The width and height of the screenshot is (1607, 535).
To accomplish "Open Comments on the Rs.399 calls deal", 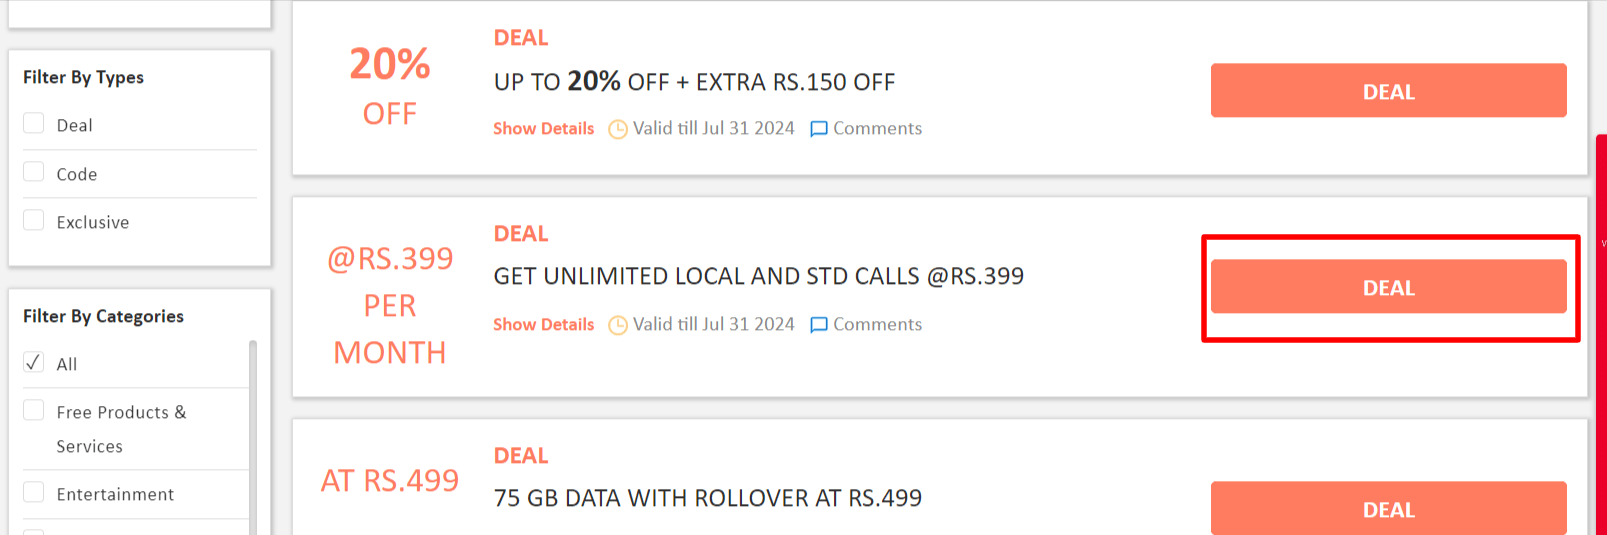I will tap(877, 325).
